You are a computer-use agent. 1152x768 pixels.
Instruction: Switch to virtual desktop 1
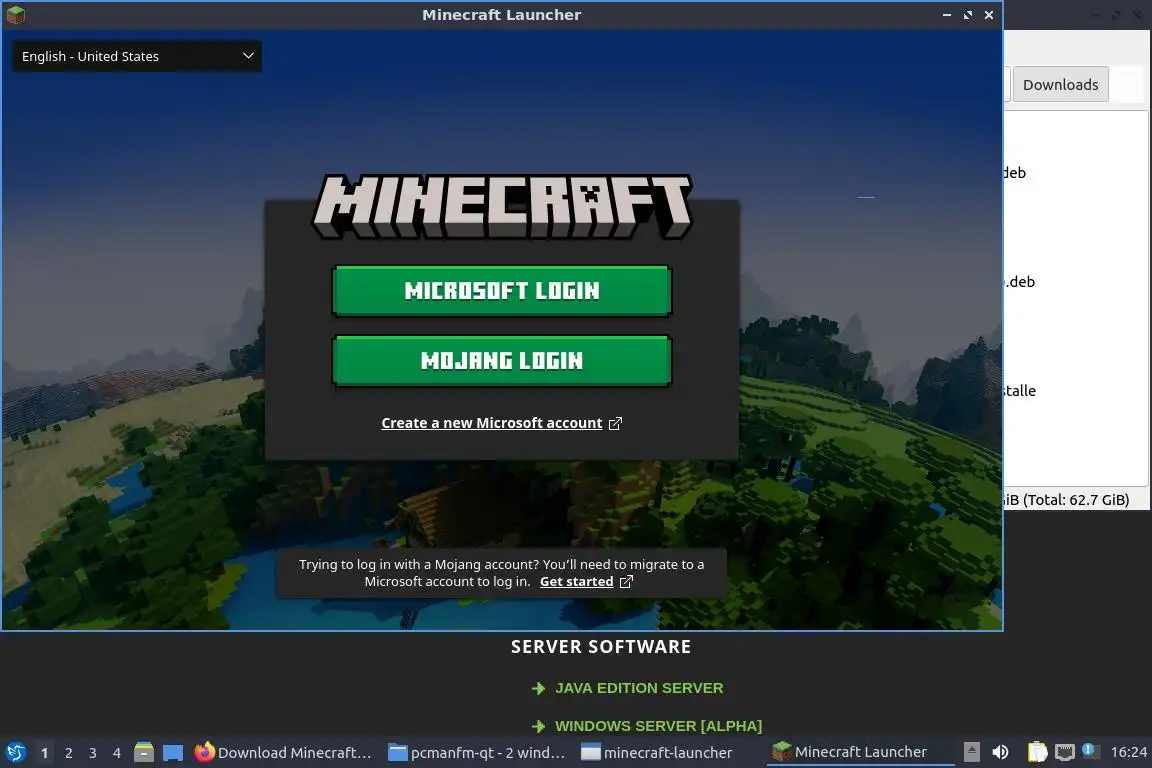[x=45, y=753]
